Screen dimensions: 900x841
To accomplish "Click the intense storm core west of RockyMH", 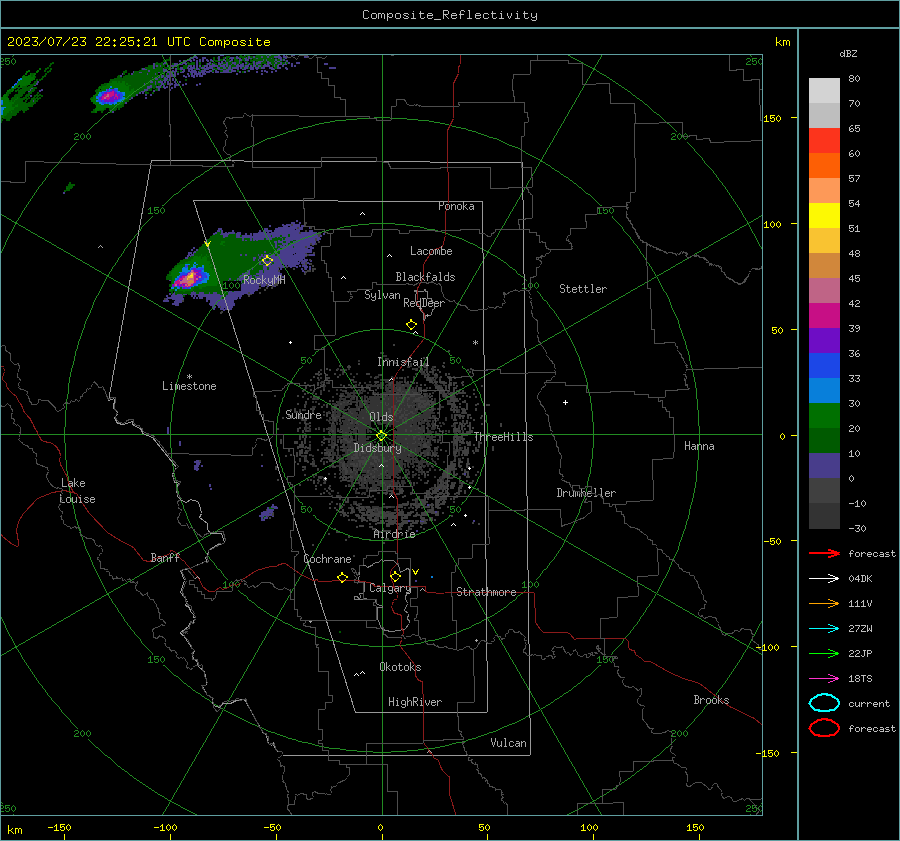I will 189,278.
